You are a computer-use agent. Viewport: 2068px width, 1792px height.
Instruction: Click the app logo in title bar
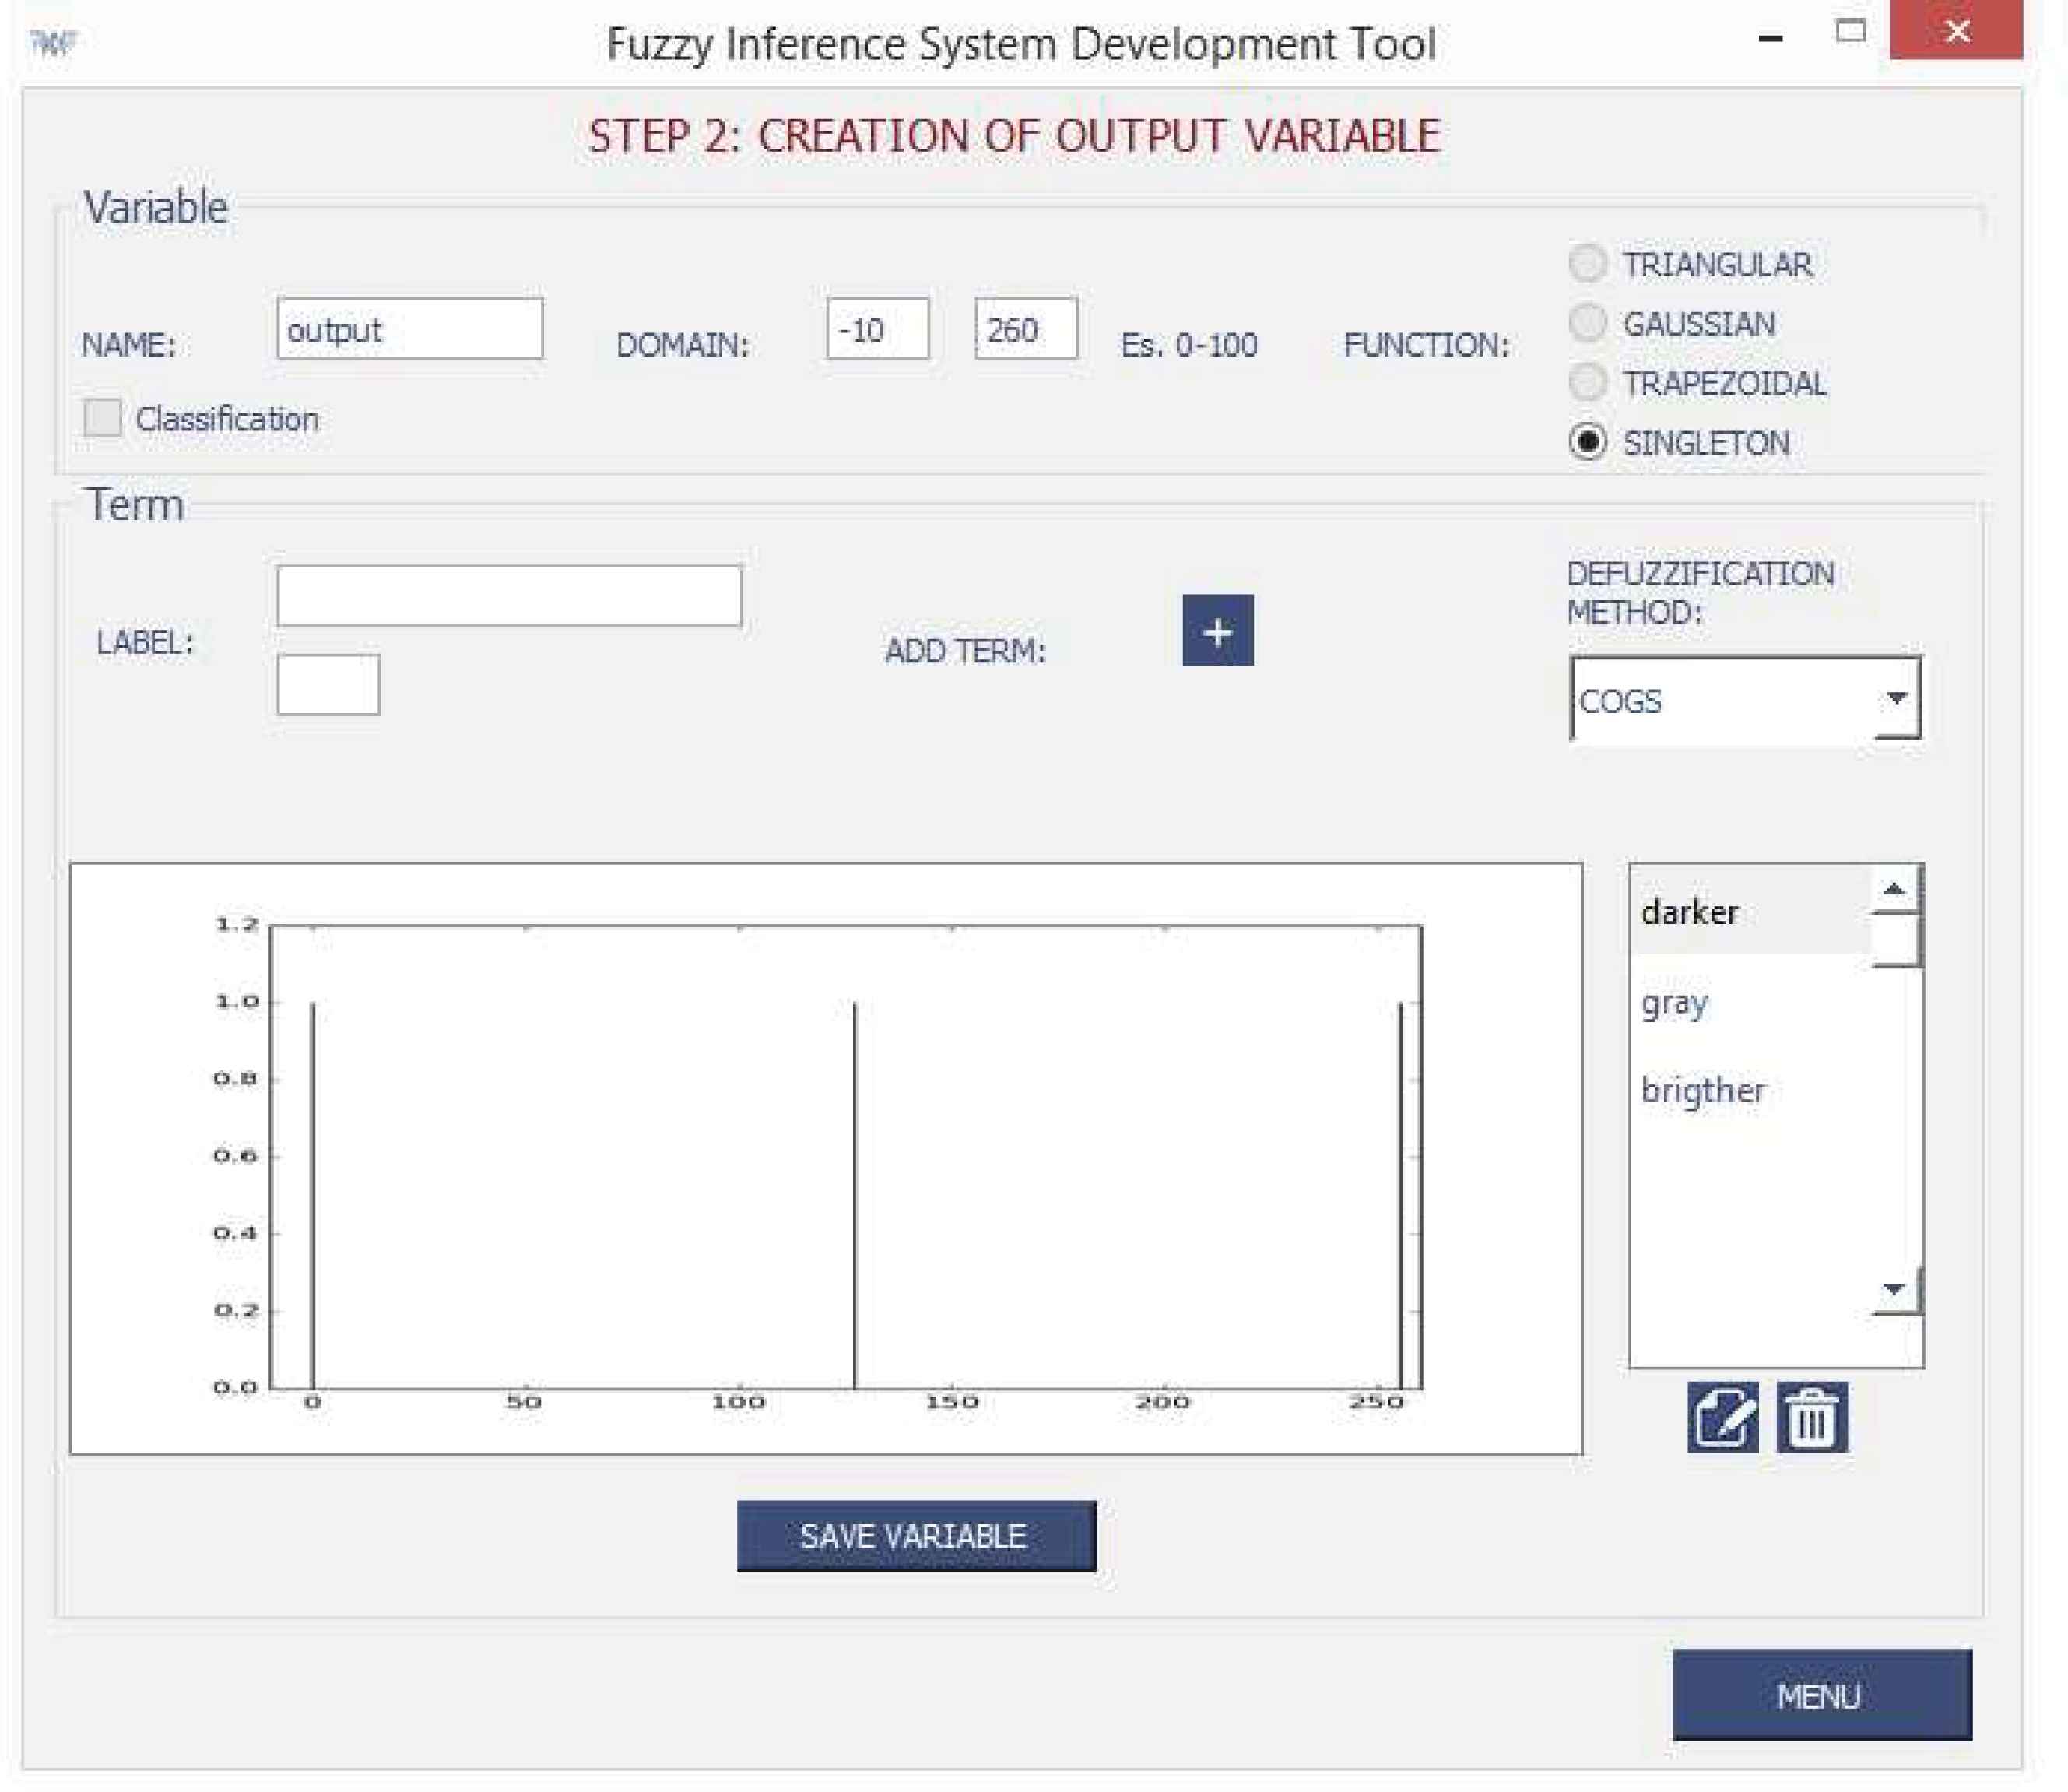53,42
